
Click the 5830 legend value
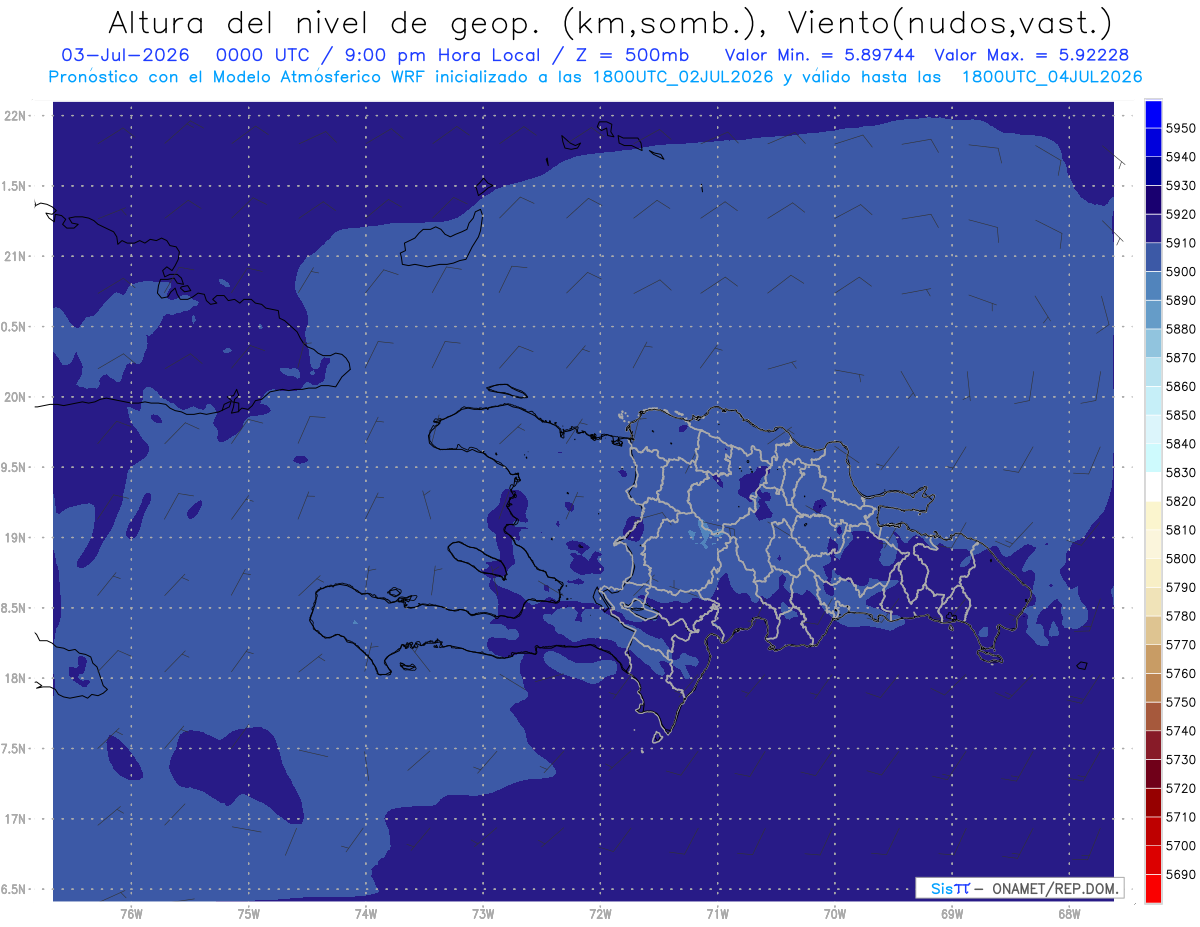click(x=1180, y=472)
